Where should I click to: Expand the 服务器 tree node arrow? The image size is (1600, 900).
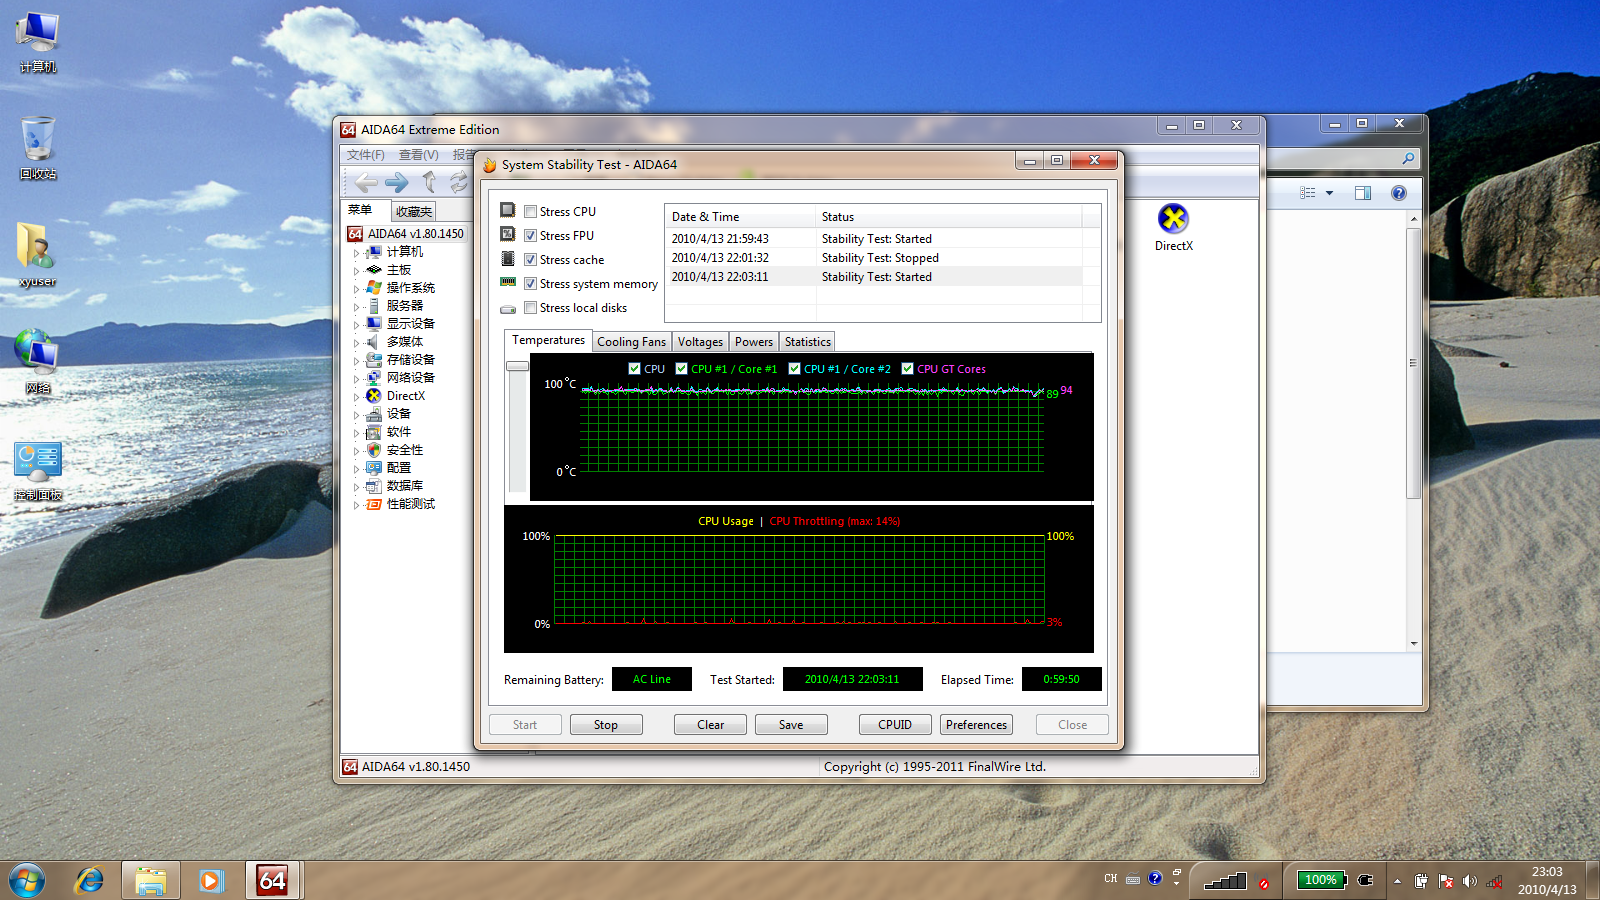tap(356, 307)
